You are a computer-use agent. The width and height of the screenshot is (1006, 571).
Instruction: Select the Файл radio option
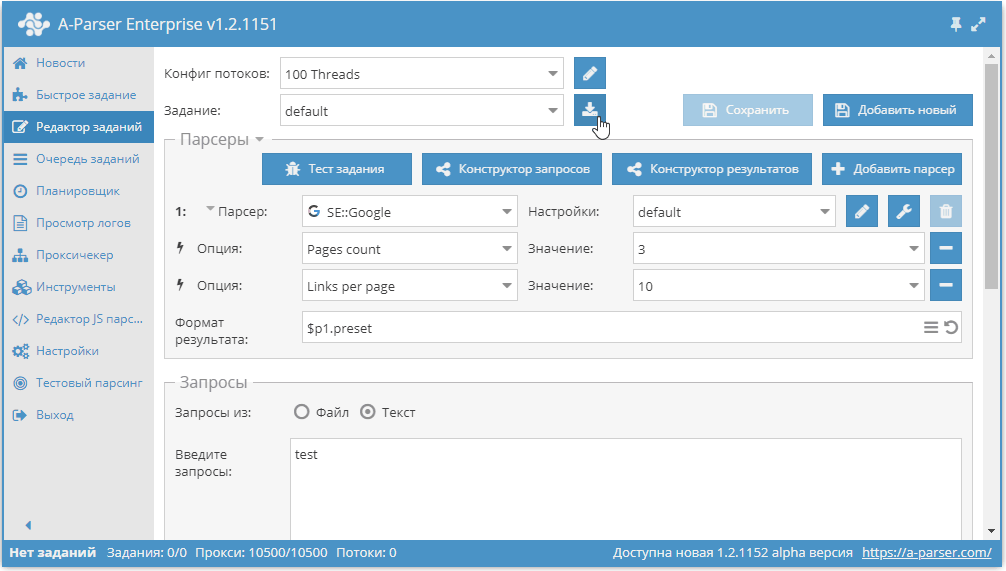[302, 412]
